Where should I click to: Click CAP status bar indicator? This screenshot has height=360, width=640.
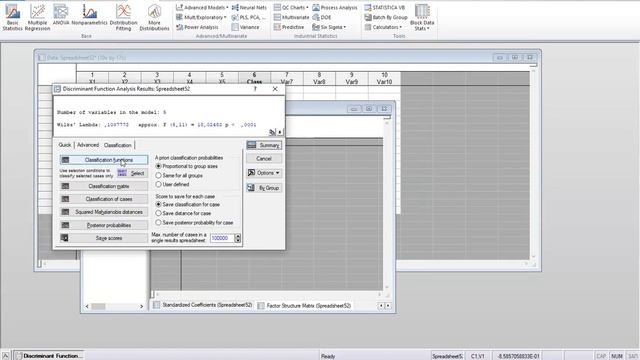point(601,356)
